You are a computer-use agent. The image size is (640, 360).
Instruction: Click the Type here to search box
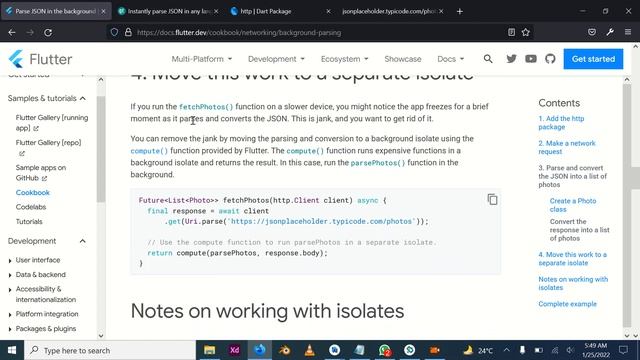pos(110,350)
